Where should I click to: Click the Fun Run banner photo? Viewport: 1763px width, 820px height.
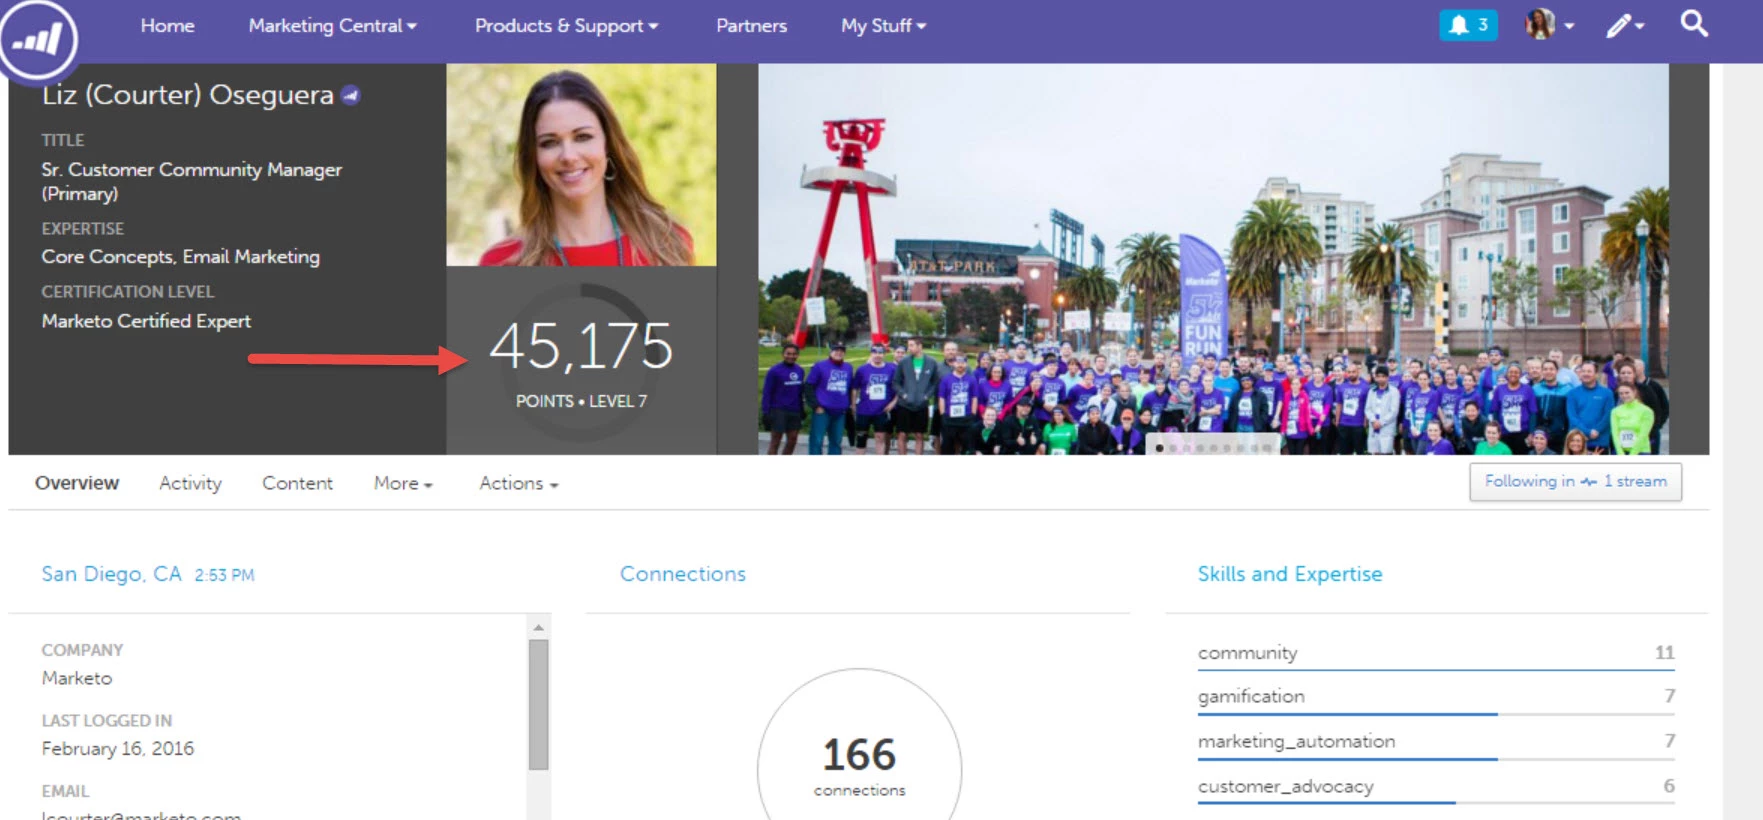[x=1213, y=259]
